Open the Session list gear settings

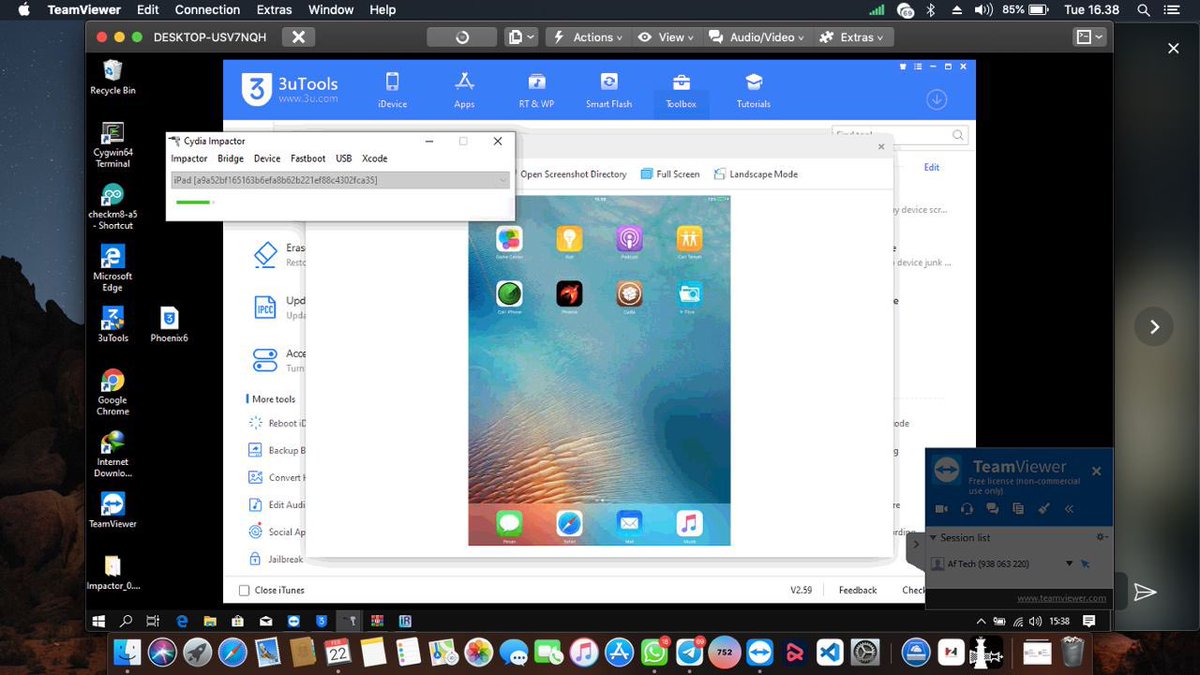(1101, 537)
